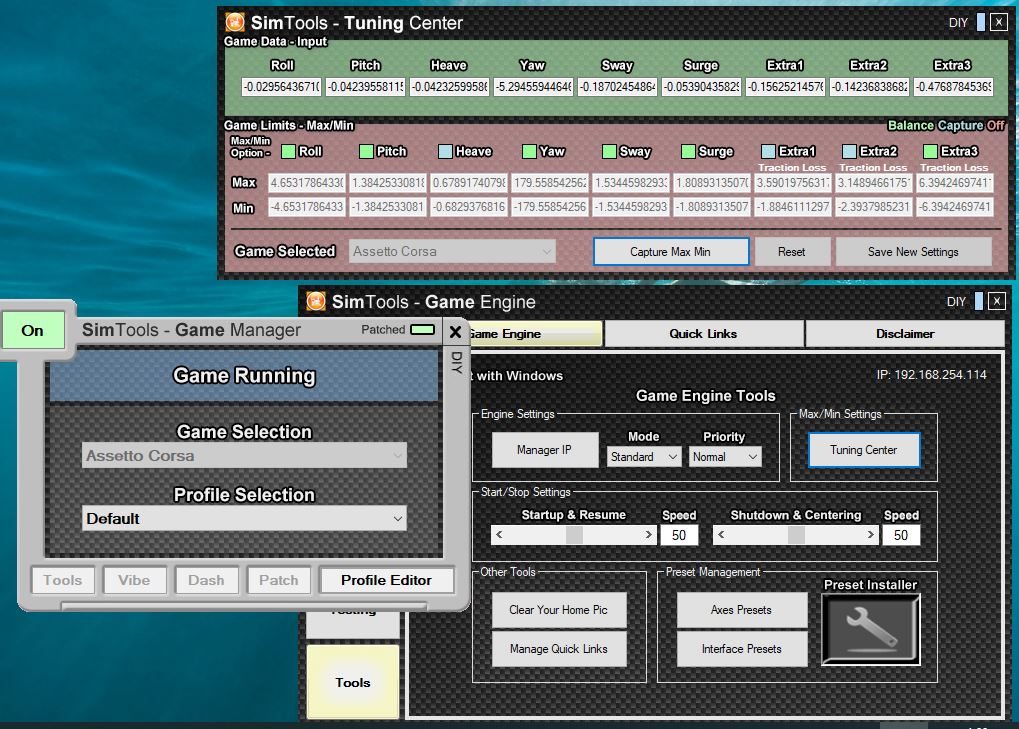Open the Disclaimer tab
1019x729 pixels.
905,333
